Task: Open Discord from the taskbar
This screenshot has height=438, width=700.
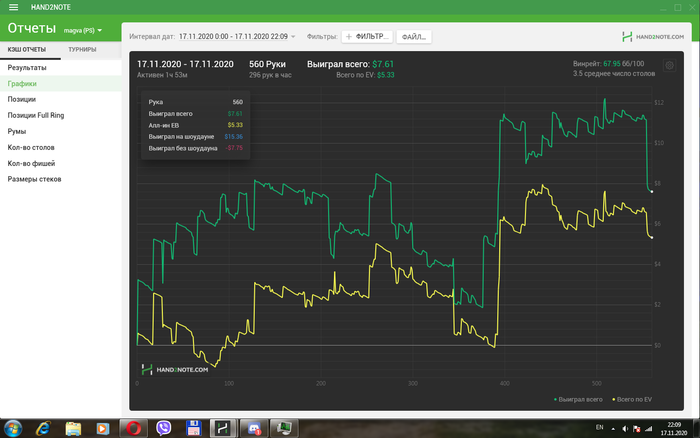Action: coord(254,429)
